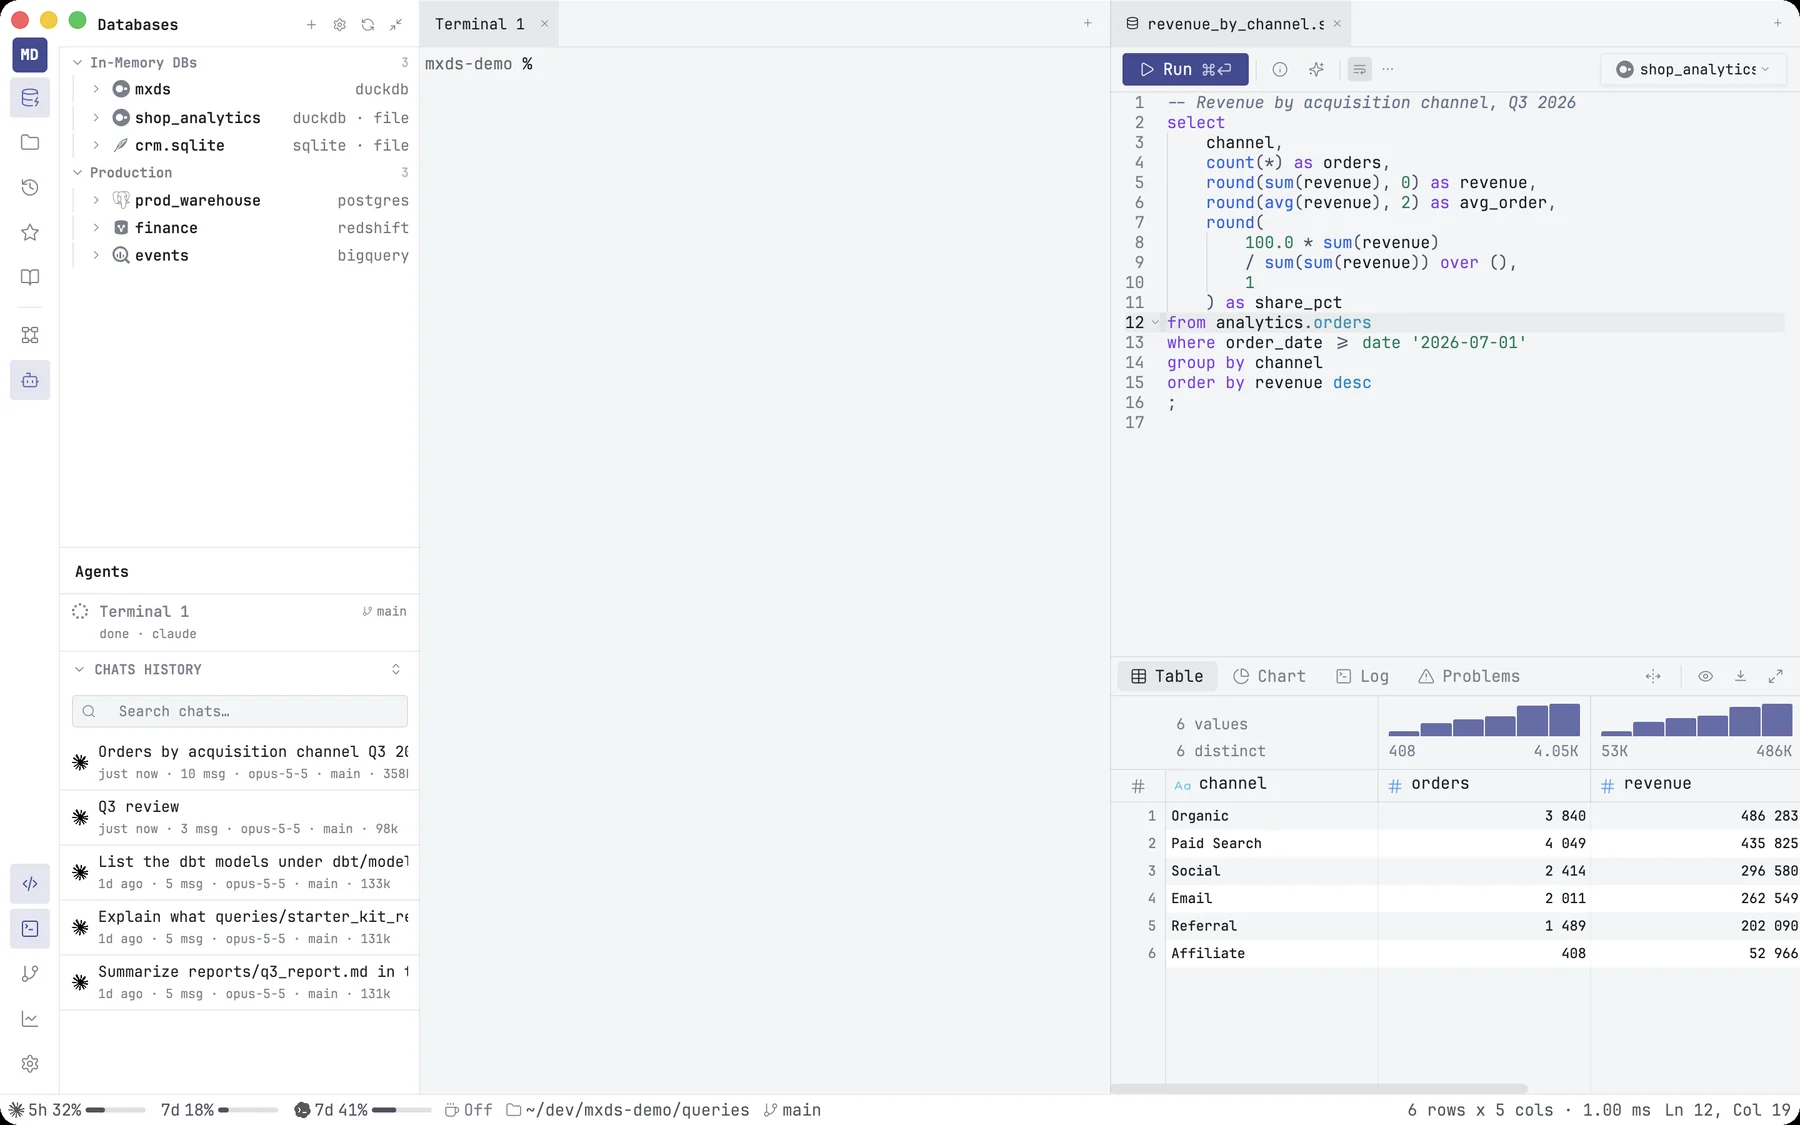Download the query results

(1740, 676)
